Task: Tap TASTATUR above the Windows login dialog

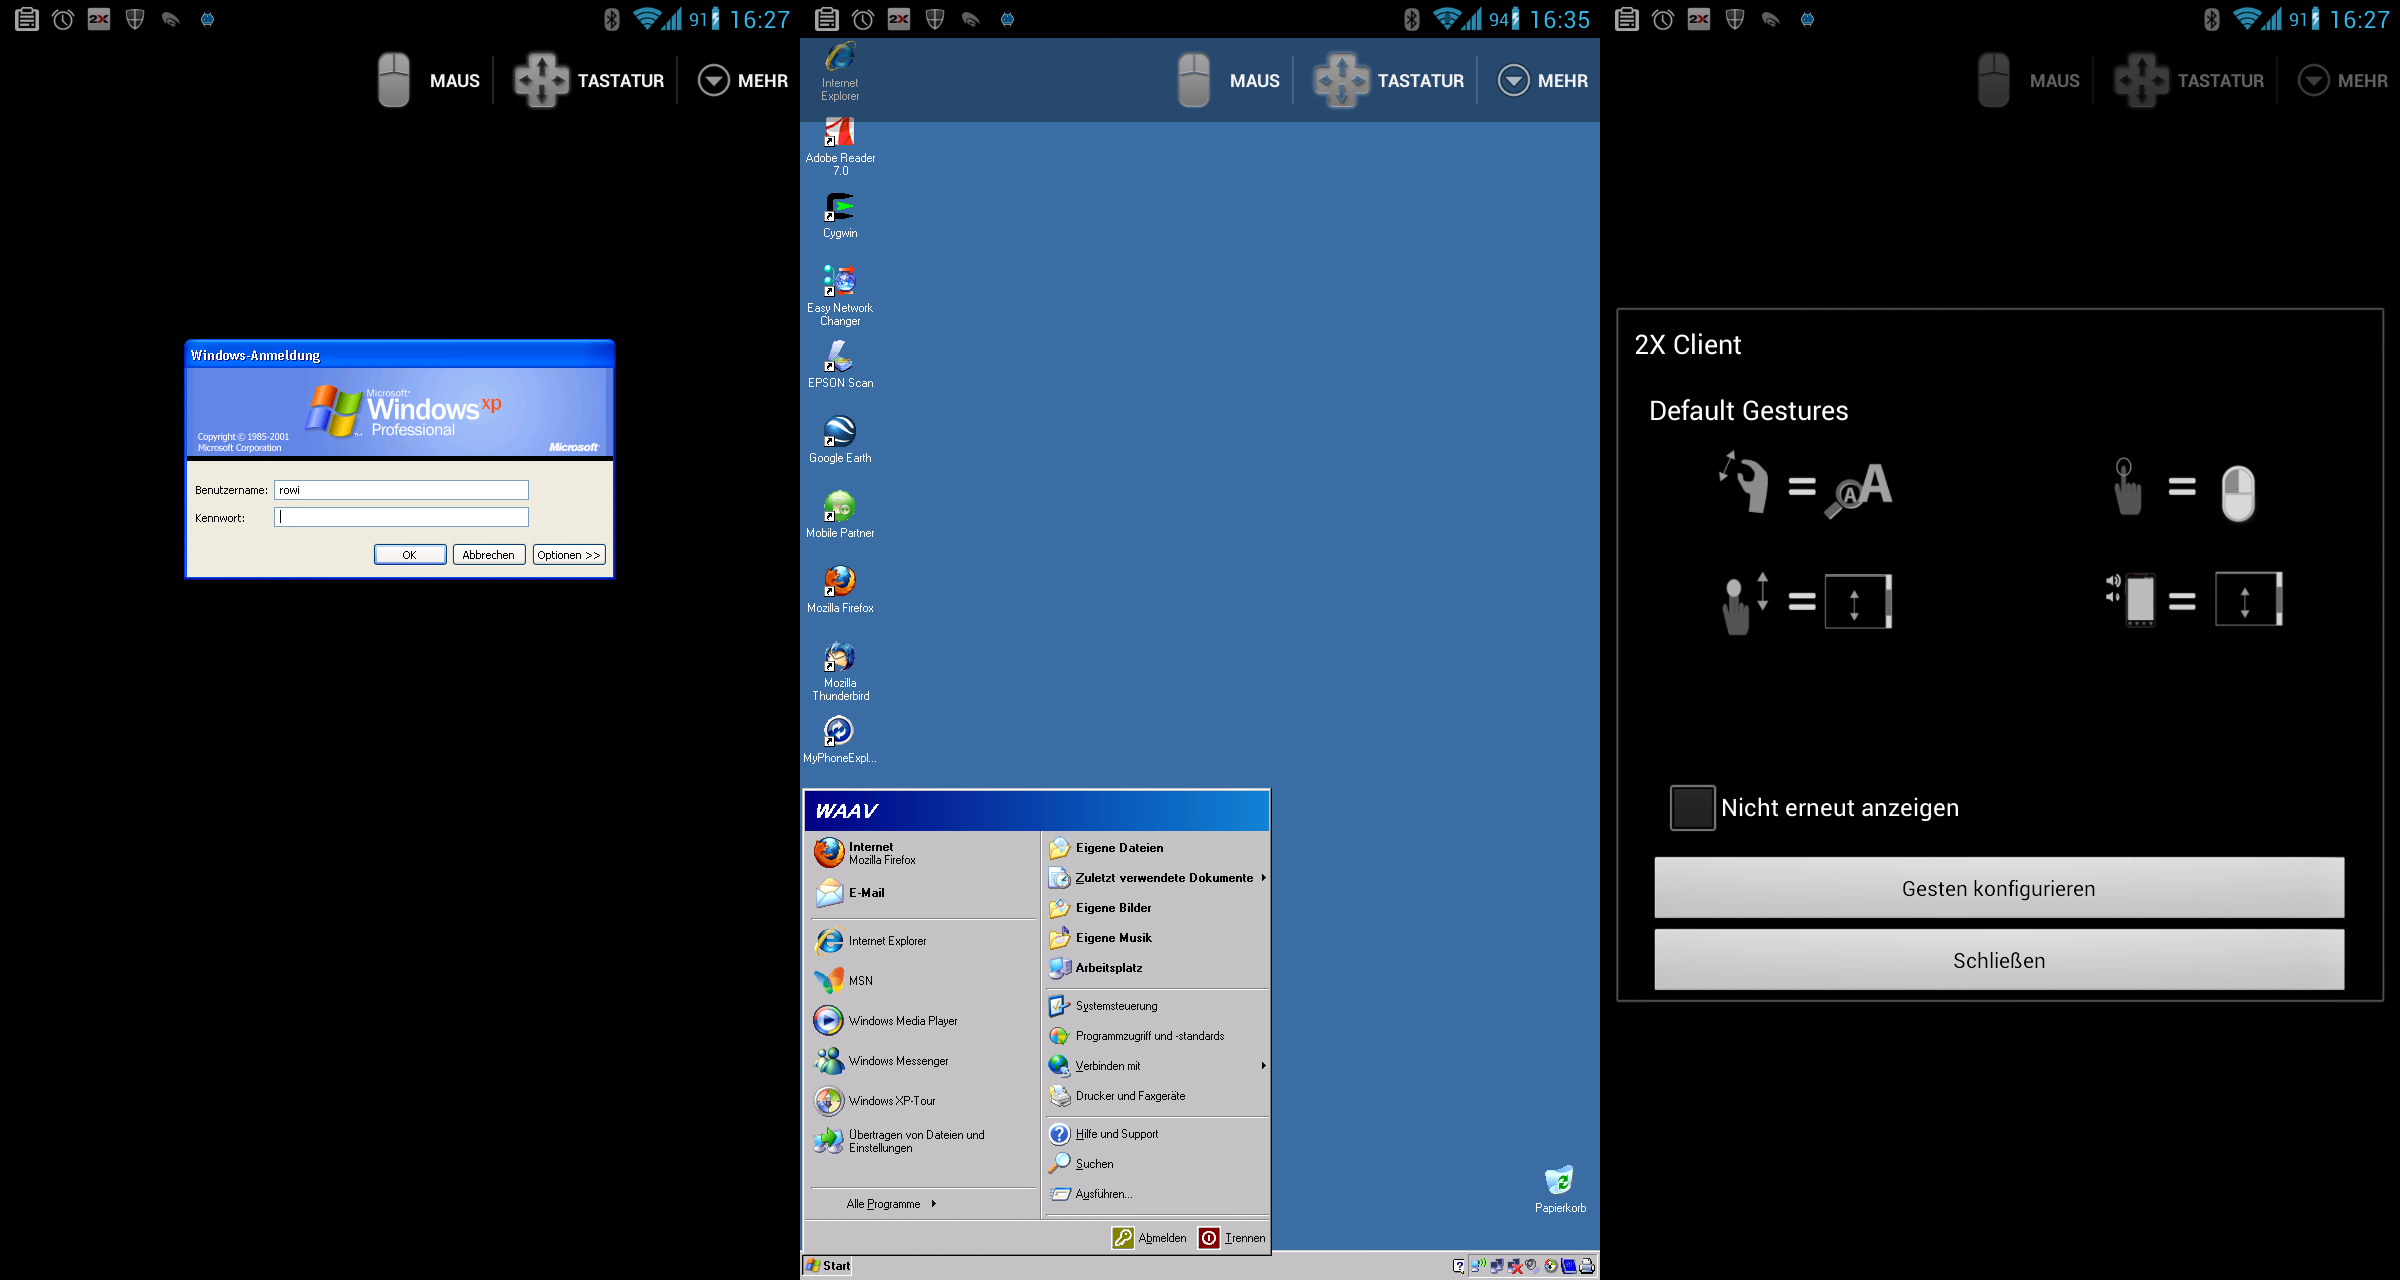Action: 589,80
